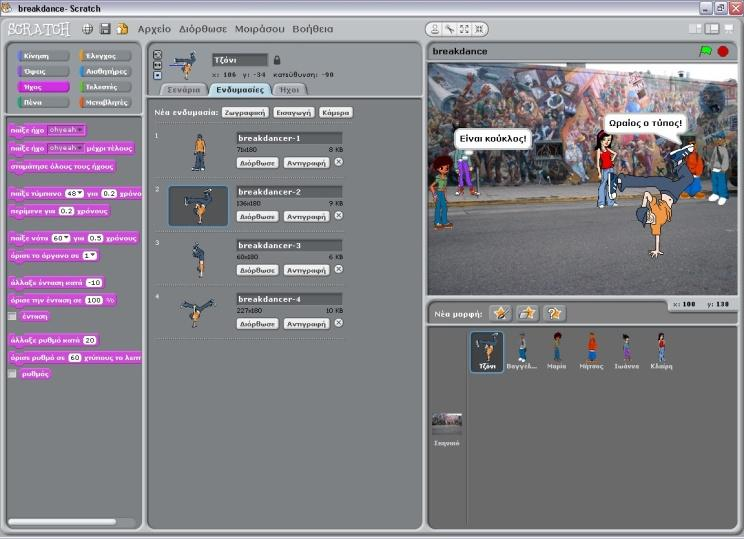
Task: Switch to the Ήχοι tab
Action: click(x=289, y=90)
